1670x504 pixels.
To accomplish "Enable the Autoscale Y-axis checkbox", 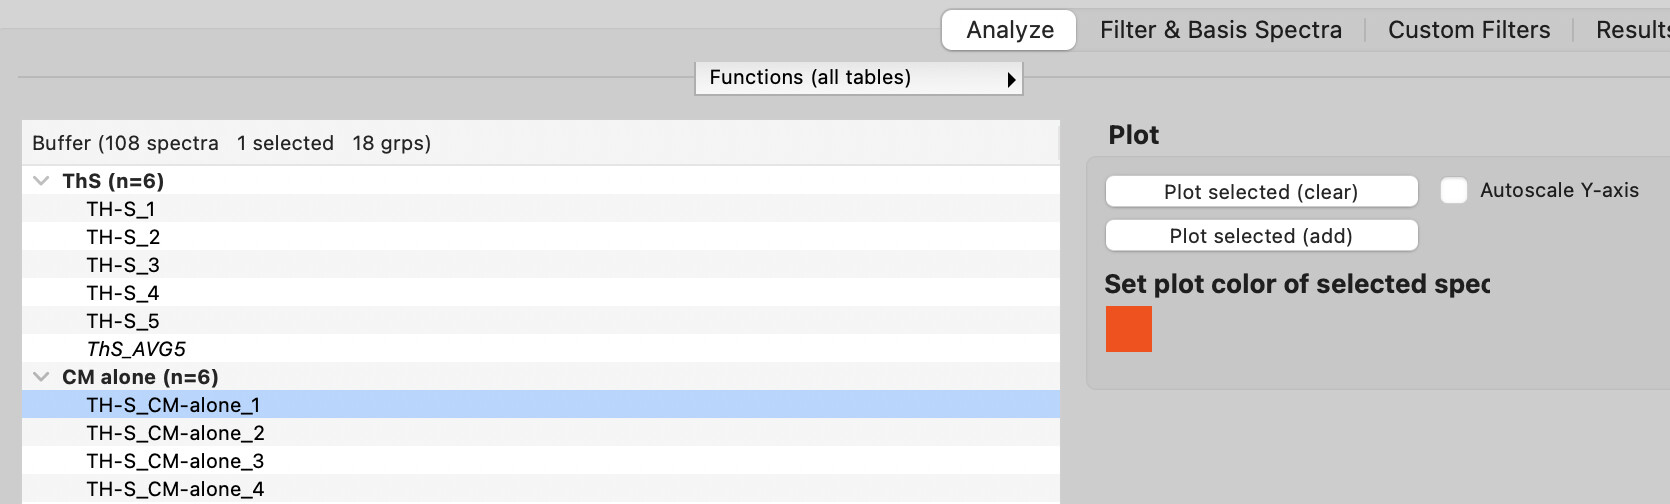I will point(1454,190).
